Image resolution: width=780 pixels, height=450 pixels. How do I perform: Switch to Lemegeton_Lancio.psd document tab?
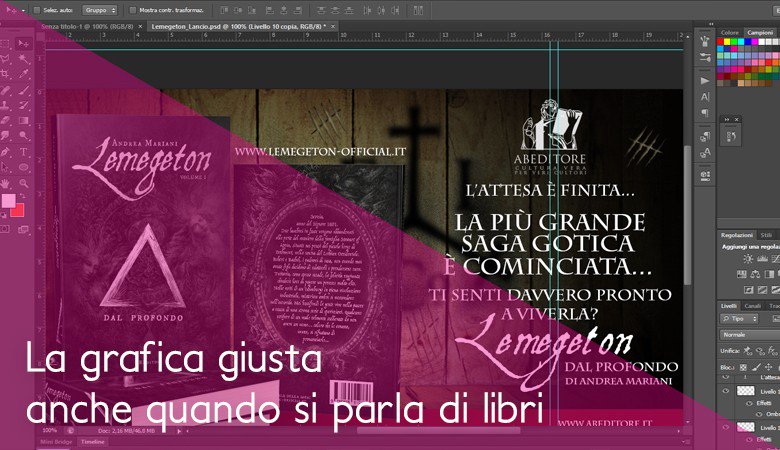pyautogui.click(x=239, y=26)
